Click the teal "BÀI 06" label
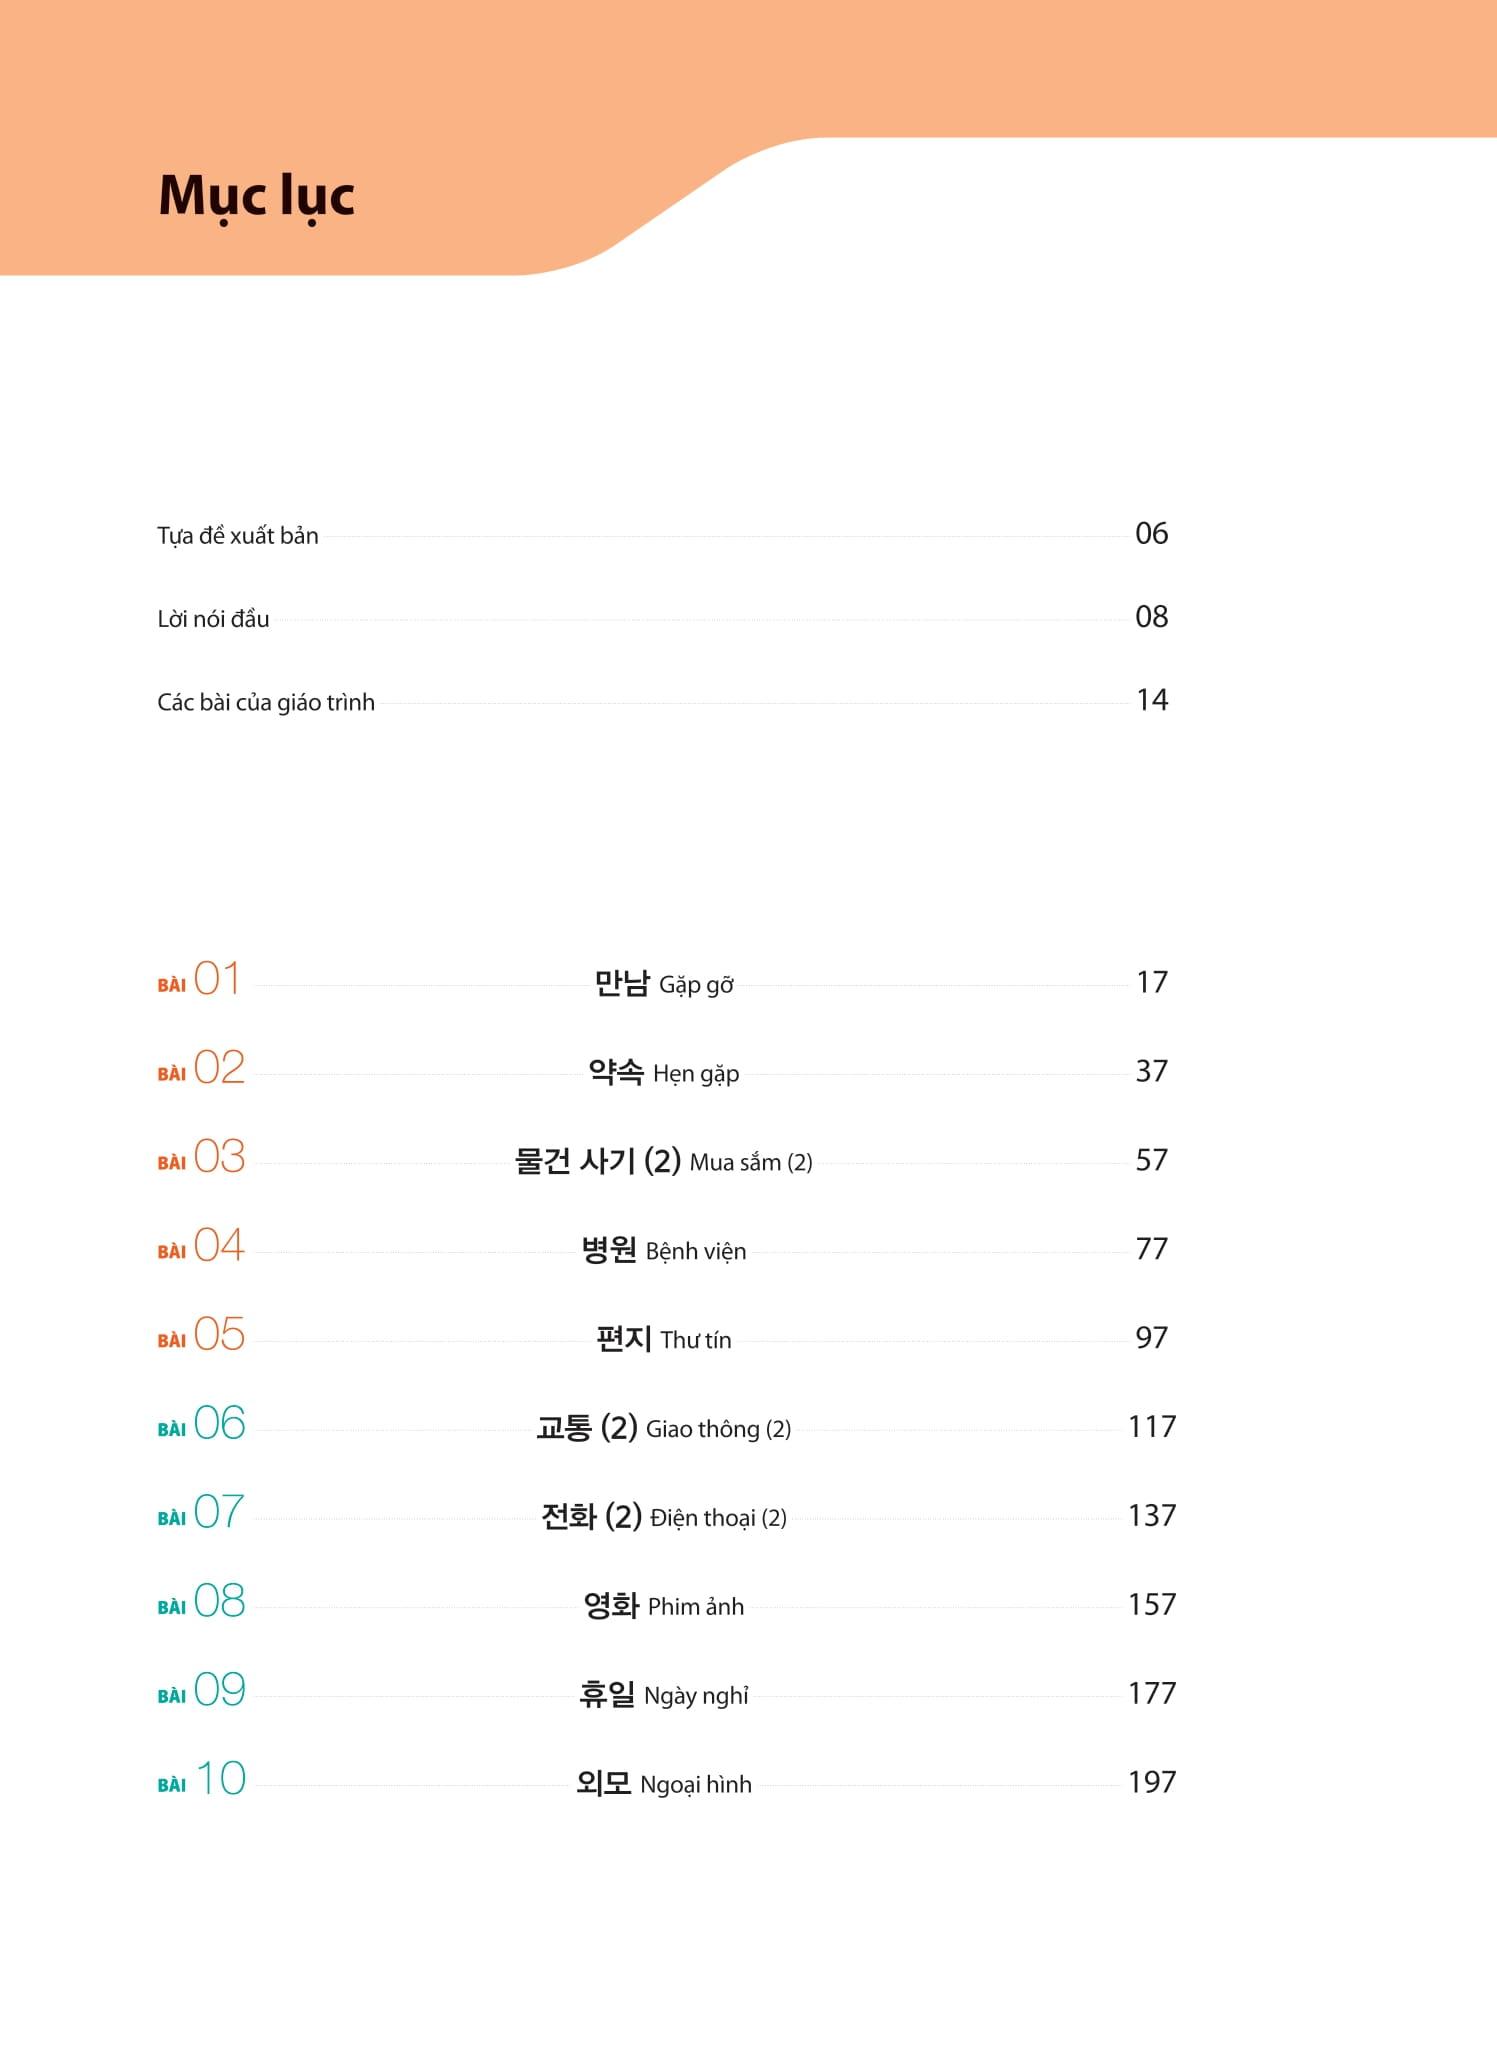The height and width of the screenshot is (2056, 1497). pos(201,1424)
